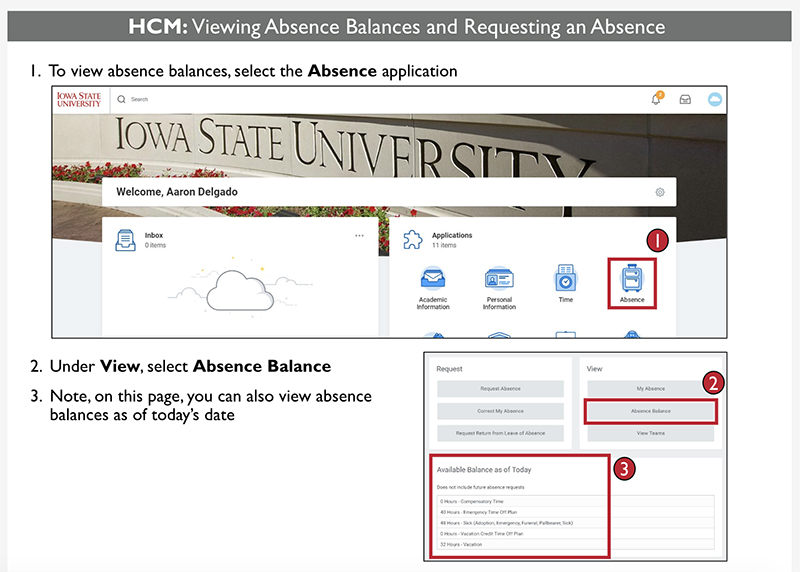Click the '0 items' inbox count
Image resolution: width=800 pixels, height=572 pixels.
155,245
